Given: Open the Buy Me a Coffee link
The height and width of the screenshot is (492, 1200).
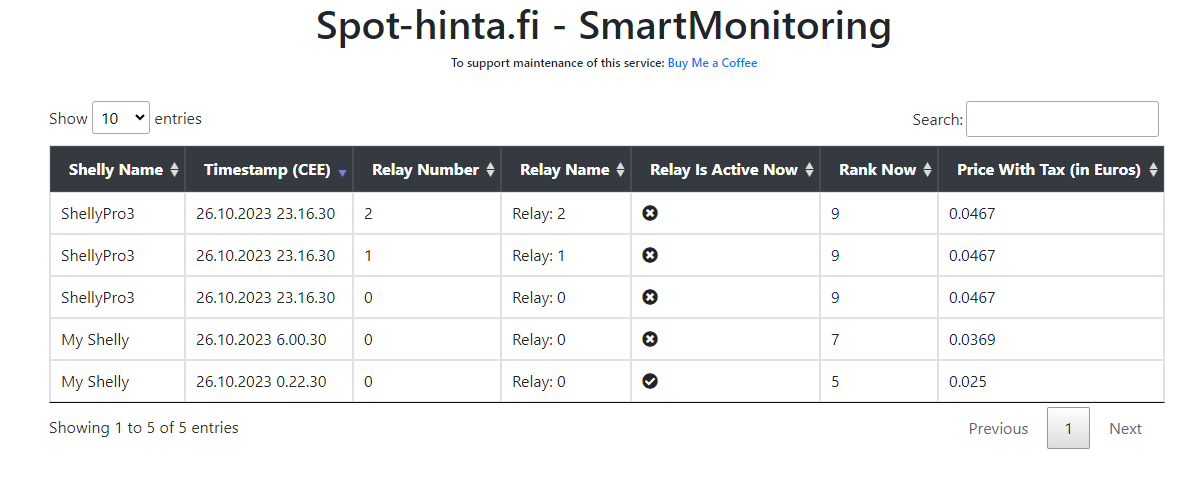Looking at the screenshot, I should (712, 63).
